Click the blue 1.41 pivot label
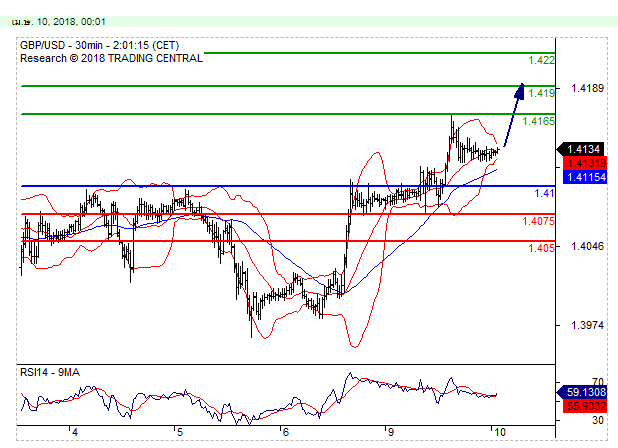618x448 pixels. click(x=544, y=193)
